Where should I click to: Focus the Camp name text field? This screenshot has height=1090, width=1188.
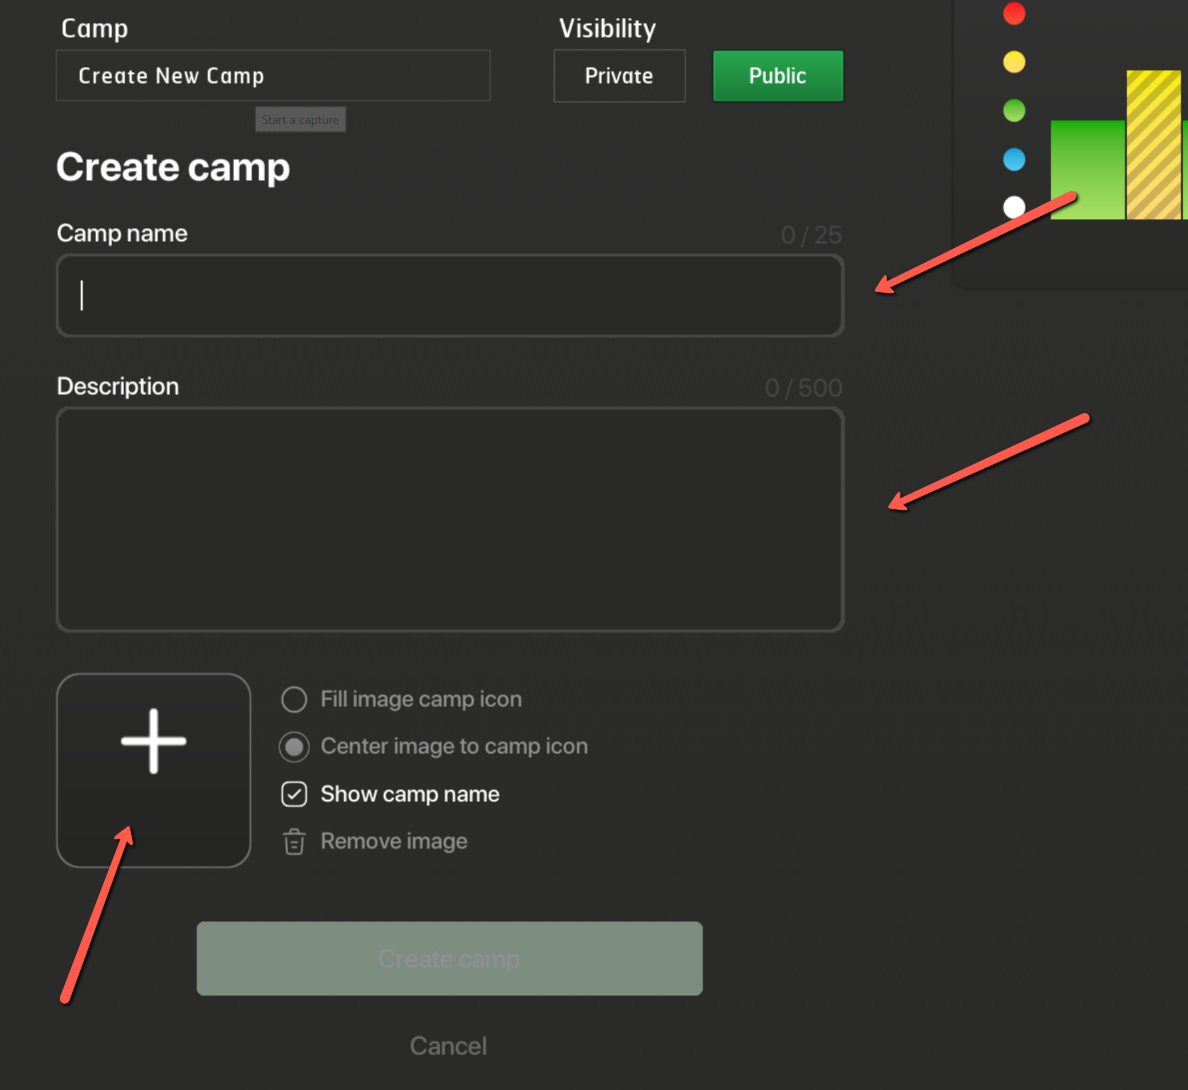click(x=450, y=296)
